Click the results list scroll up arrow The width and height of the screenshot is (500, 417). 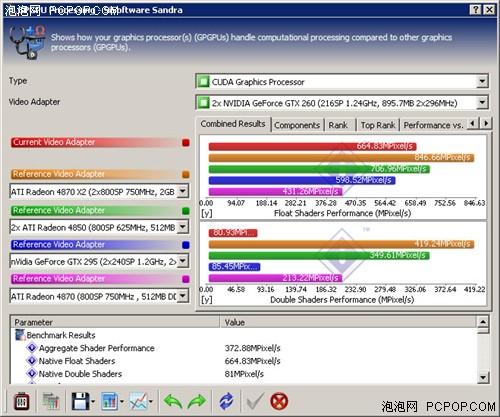point(483,322)
